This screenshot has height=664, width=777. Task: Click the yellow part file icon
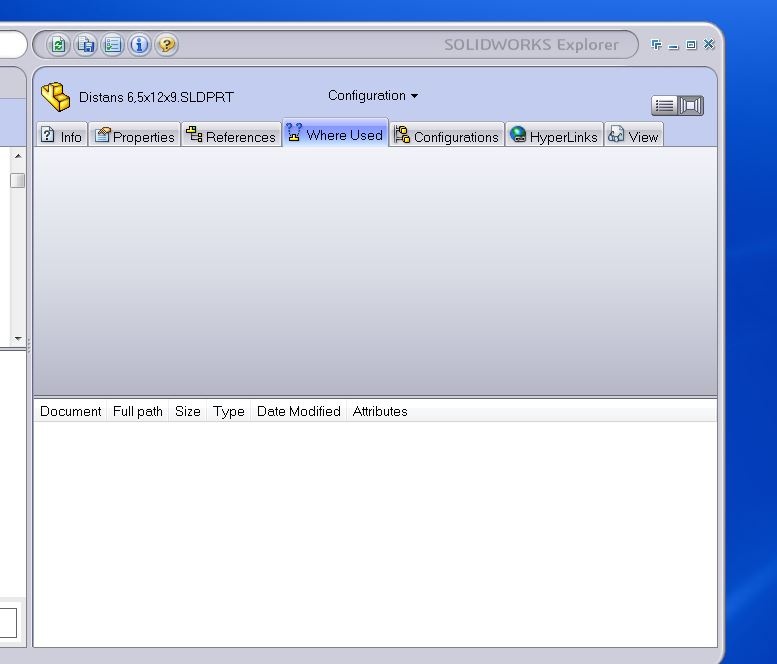pyautogui.click(x=56, y=96)
